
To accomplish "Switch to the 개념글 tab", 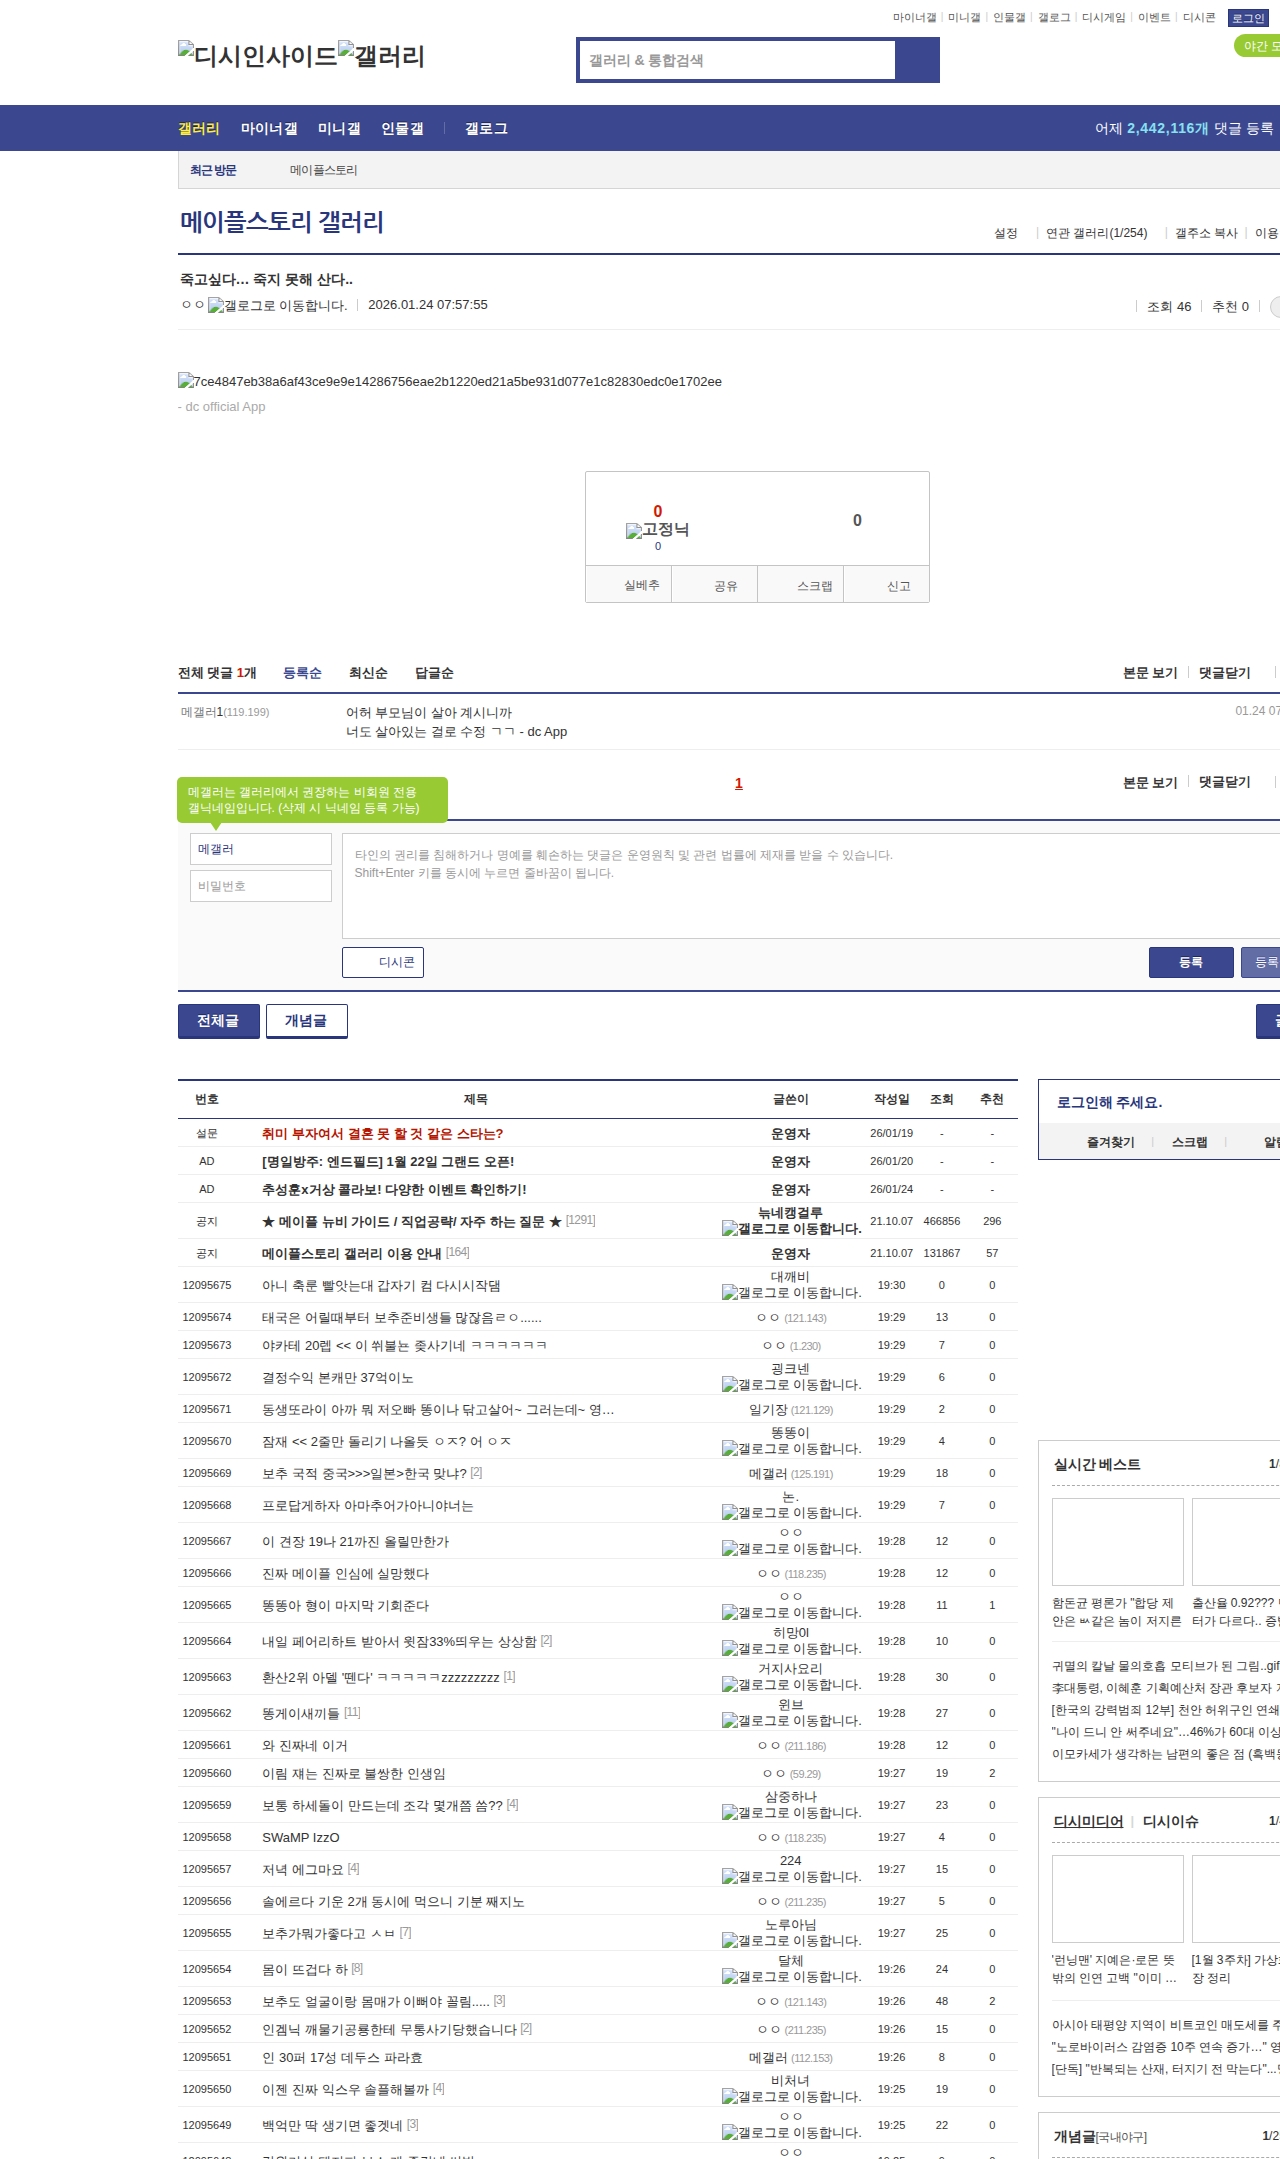I will (x=306, y=1021).
